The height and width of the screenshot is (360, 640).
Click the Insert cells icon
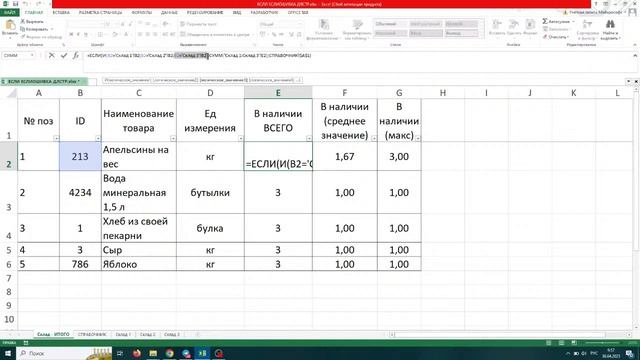point(497,24)
